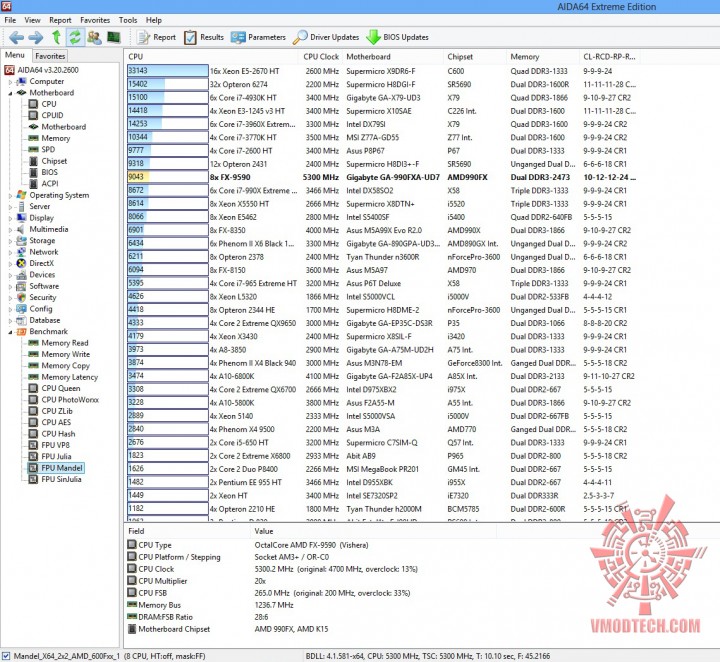Click the Config icon in tree

(x=21, y=309)
